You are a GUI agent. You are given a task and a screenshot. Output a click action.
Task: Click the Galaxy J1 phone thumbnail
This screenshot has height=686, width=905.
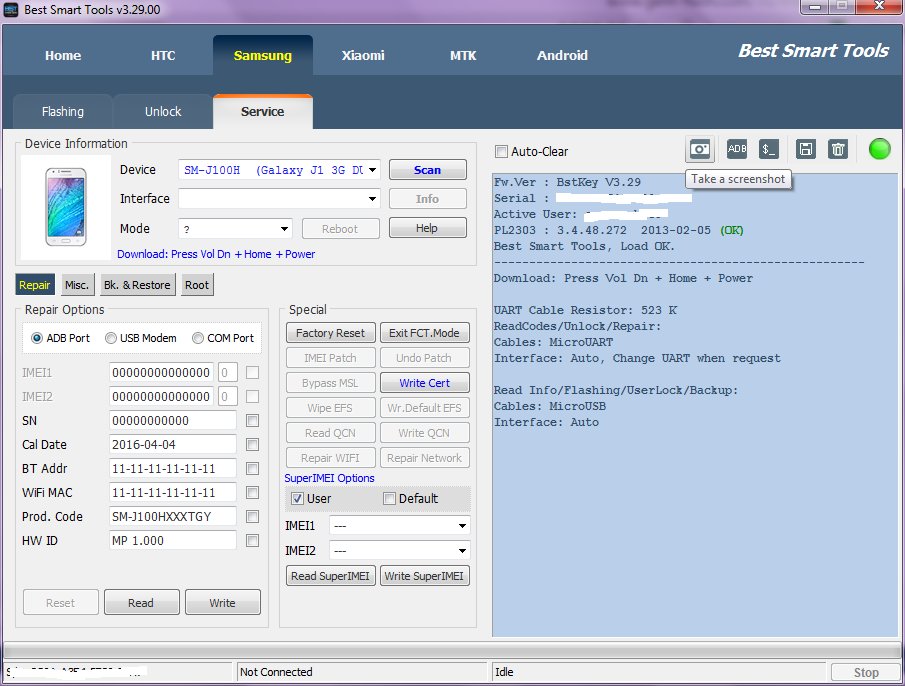click(66, 207)
